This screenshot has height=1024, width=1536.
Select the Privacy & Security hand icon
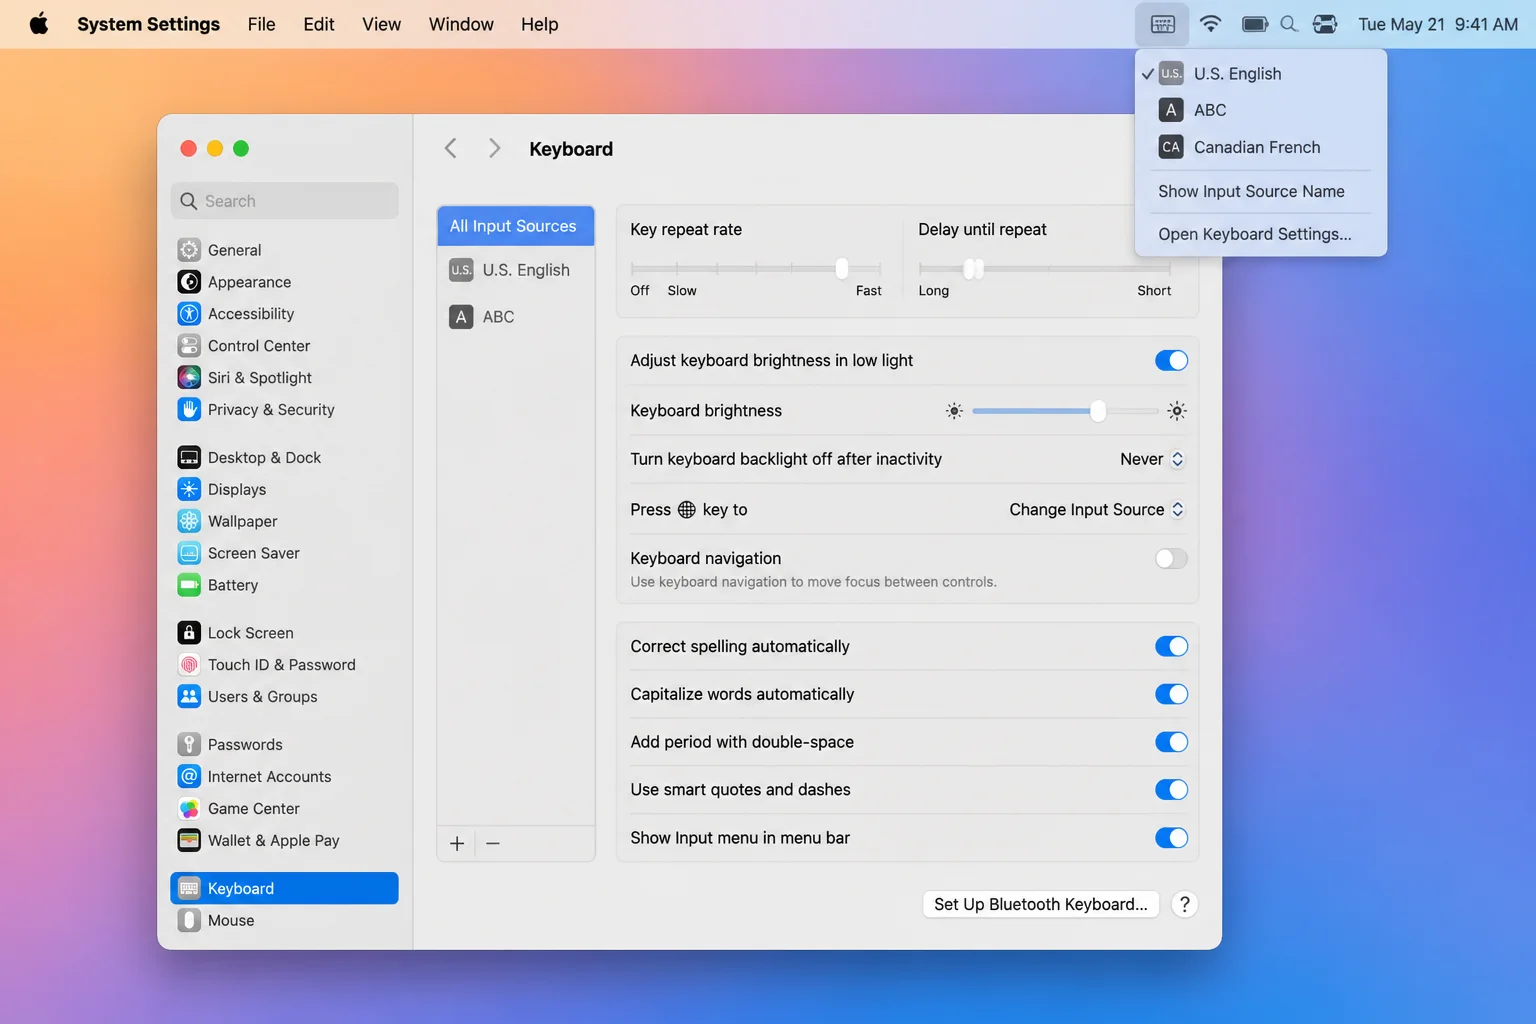click(189, 410)
